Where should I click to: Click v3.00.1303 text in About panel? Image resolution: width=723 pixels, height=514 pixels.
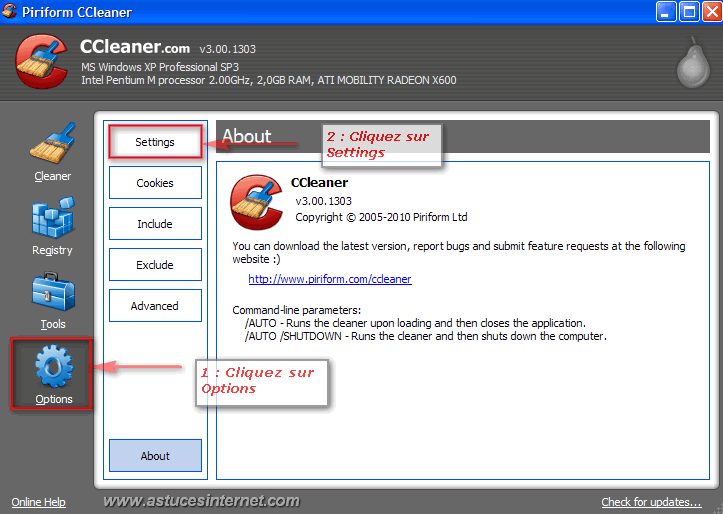(323, 201)
